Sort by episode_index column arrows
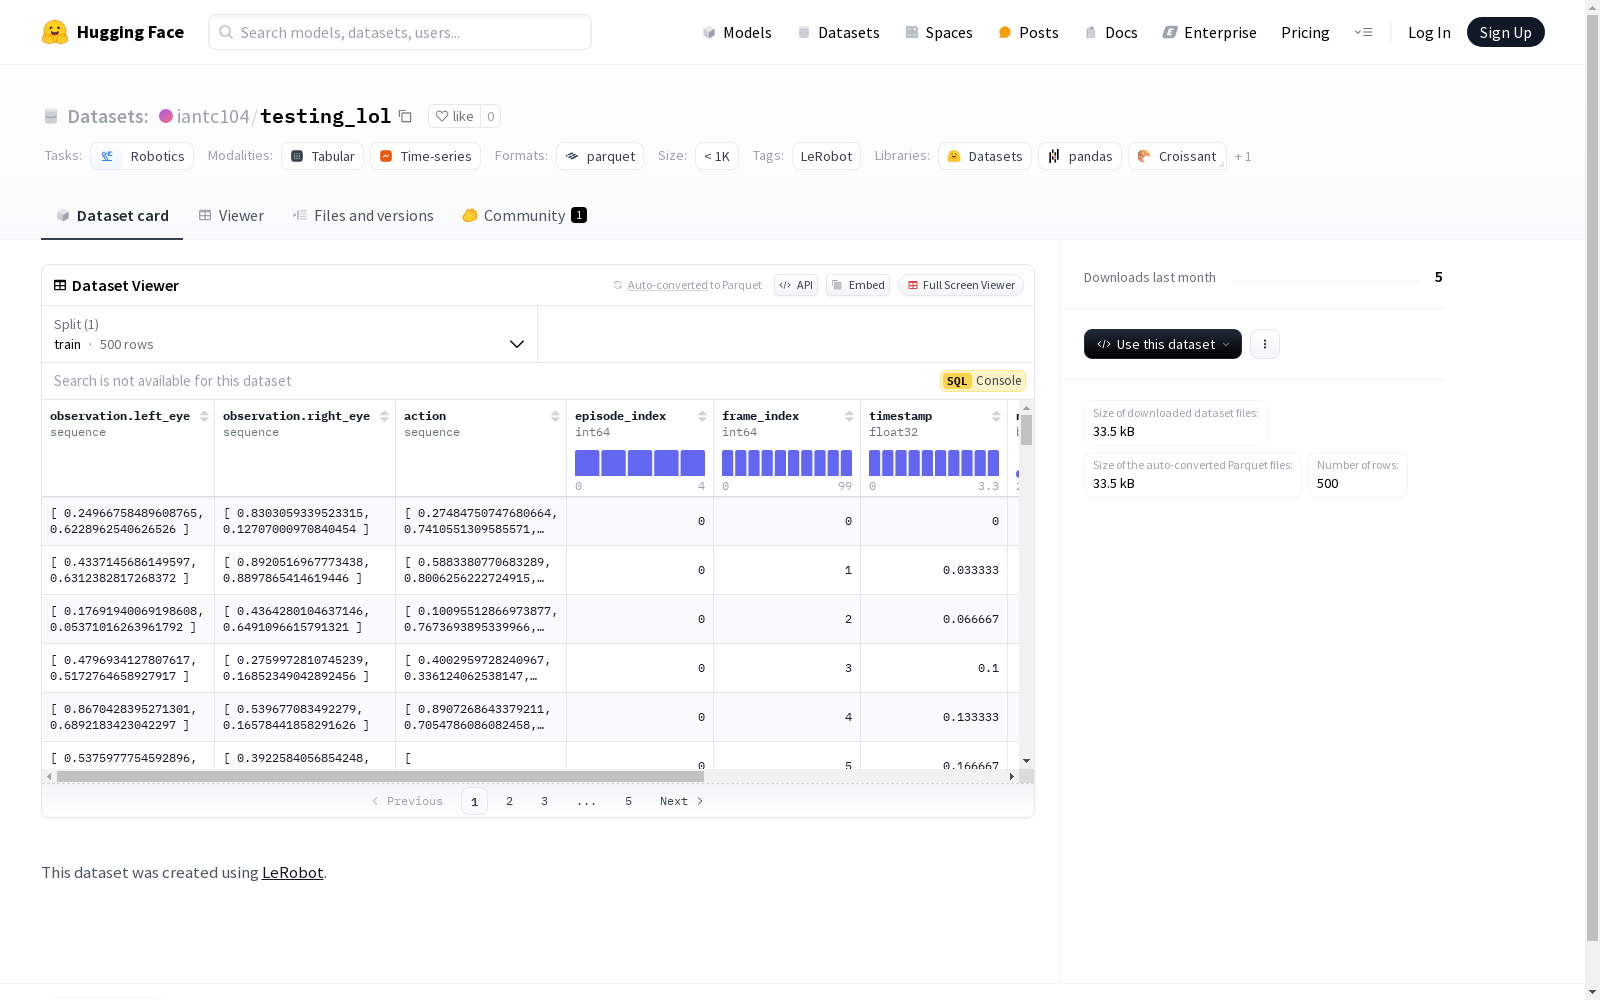 702,416
